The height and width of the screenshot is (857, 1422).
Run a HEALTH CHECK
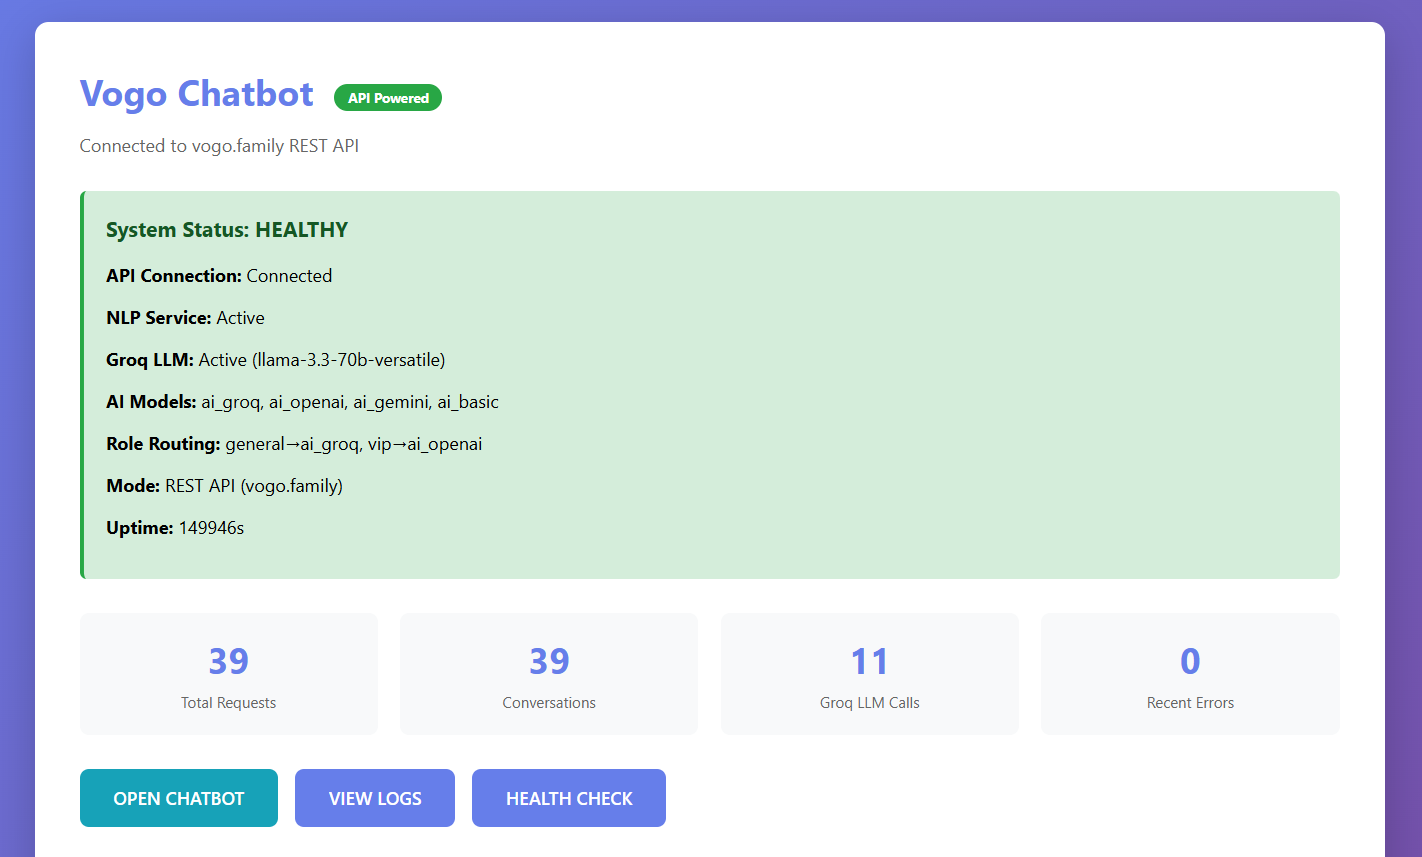(568, 798)
